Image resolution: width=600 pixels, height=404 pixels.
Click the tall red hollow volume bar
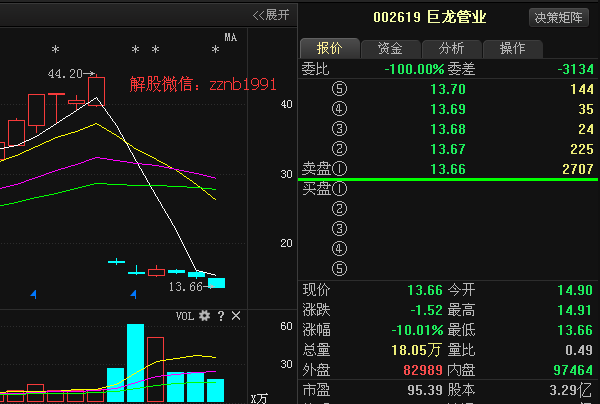coord(155,370)
